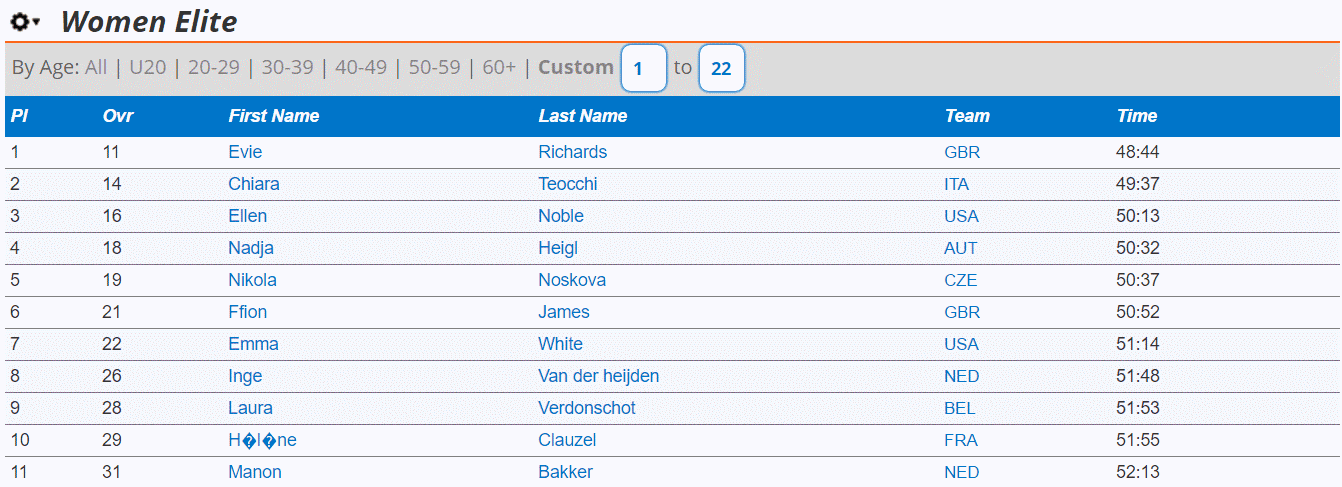Select the 50-59 age filter
This screenshot has height=487, width=1342.
coord(435,67)
